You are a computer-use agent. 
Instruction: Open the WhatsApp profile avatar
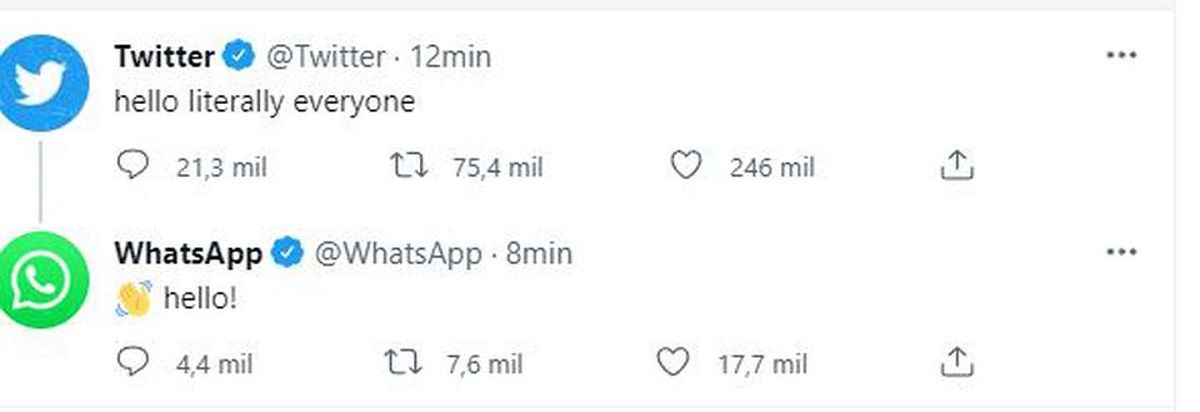(x=42, y=280)
